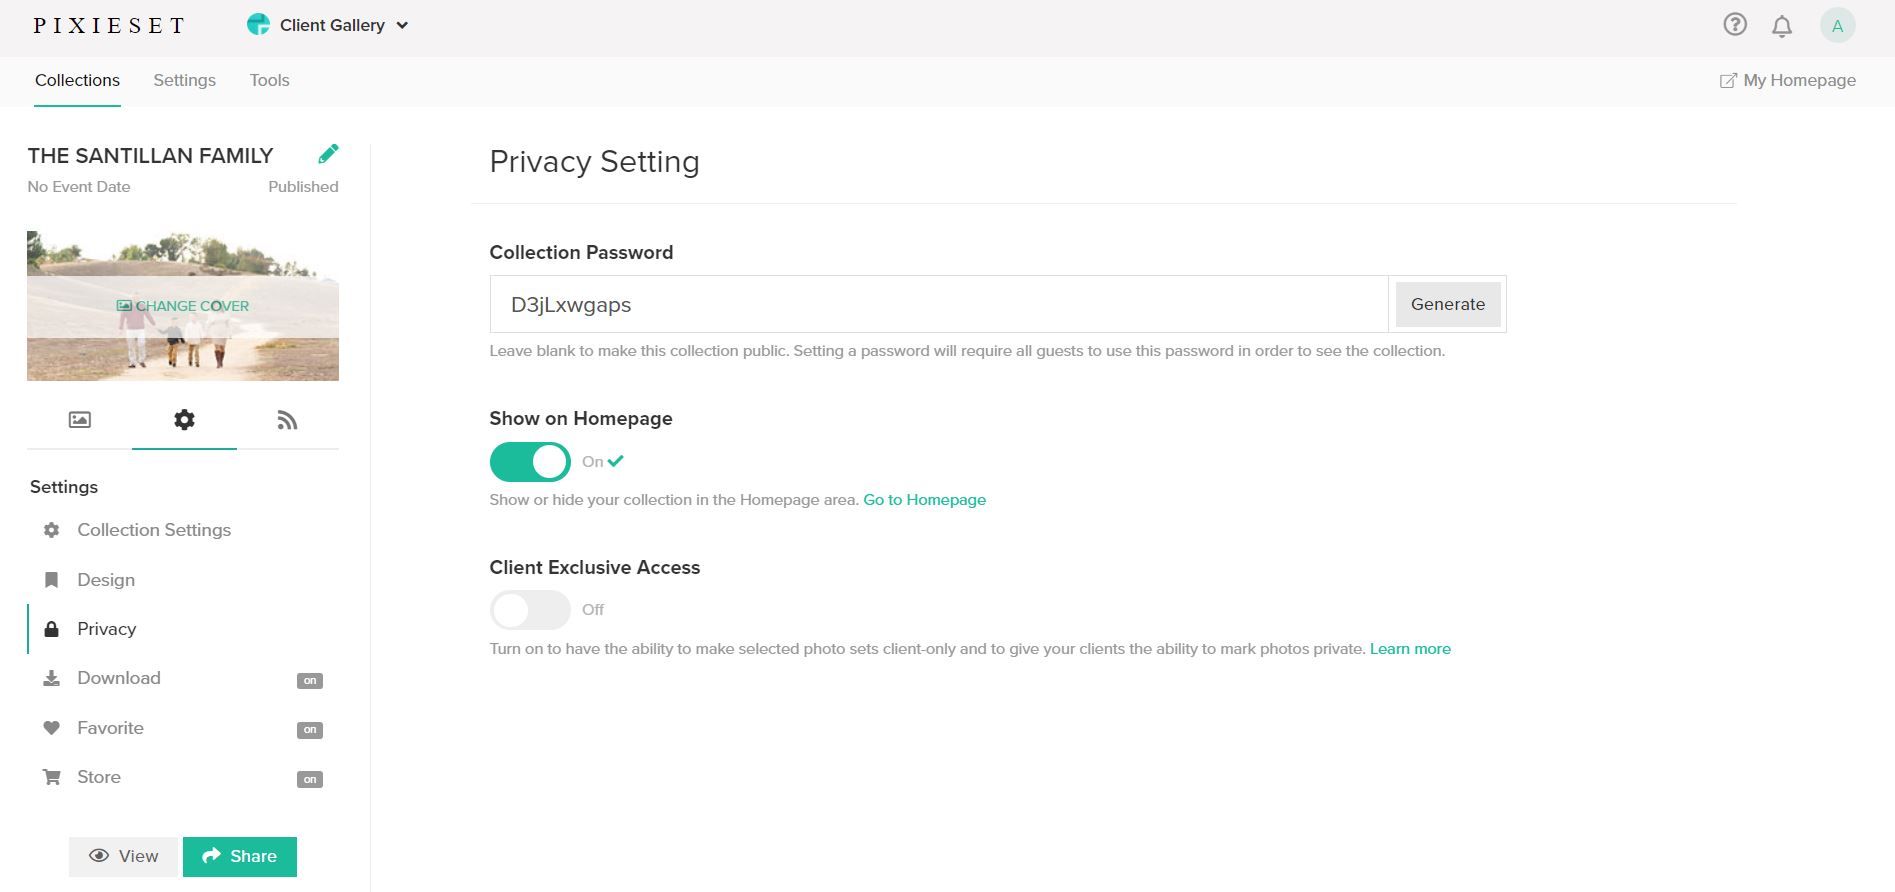Viewport: 1895px width, 892px height.
Task: Open the top Settings tab
Action: click(x=184, y=81)
